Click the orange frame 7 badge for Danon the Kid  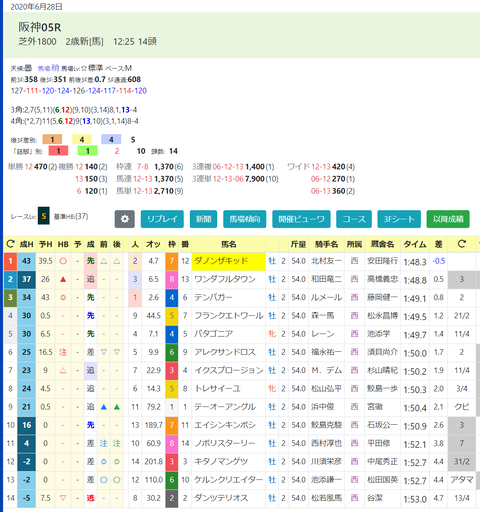click(x=172, y=261)
